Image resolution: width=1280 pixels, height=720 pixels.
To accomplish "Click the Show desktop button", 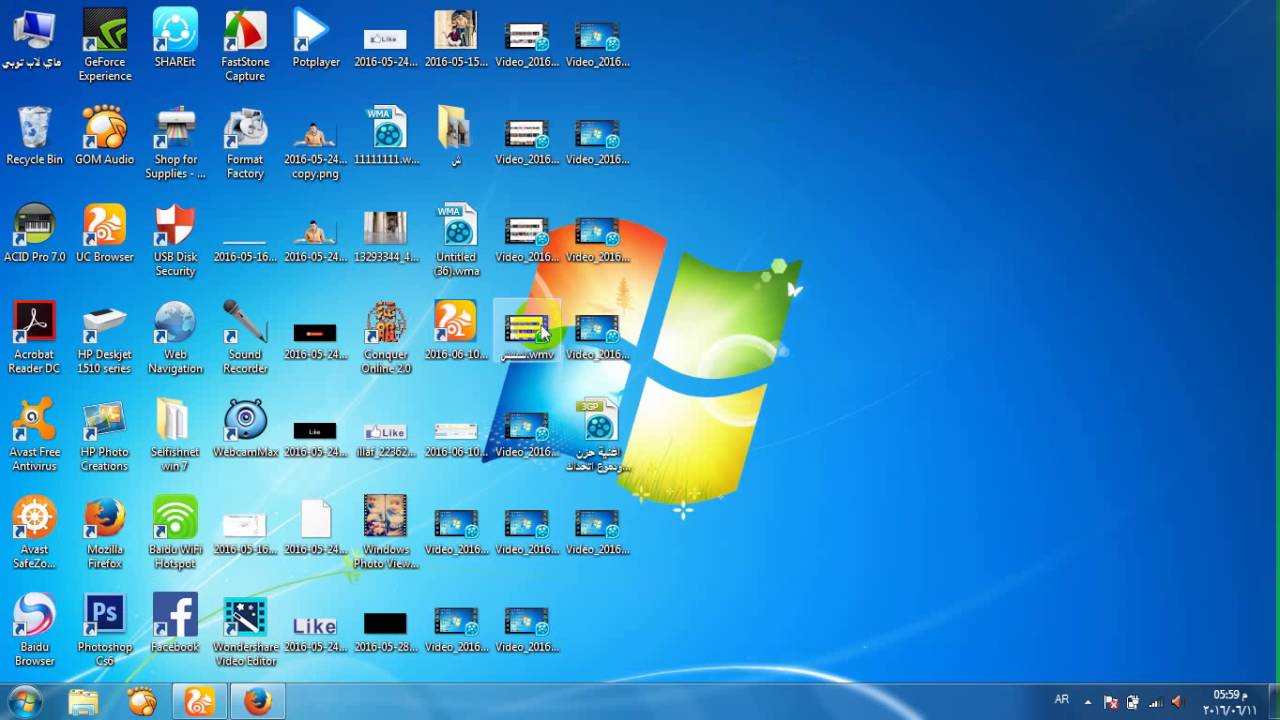I will [x=1272, y=702].
